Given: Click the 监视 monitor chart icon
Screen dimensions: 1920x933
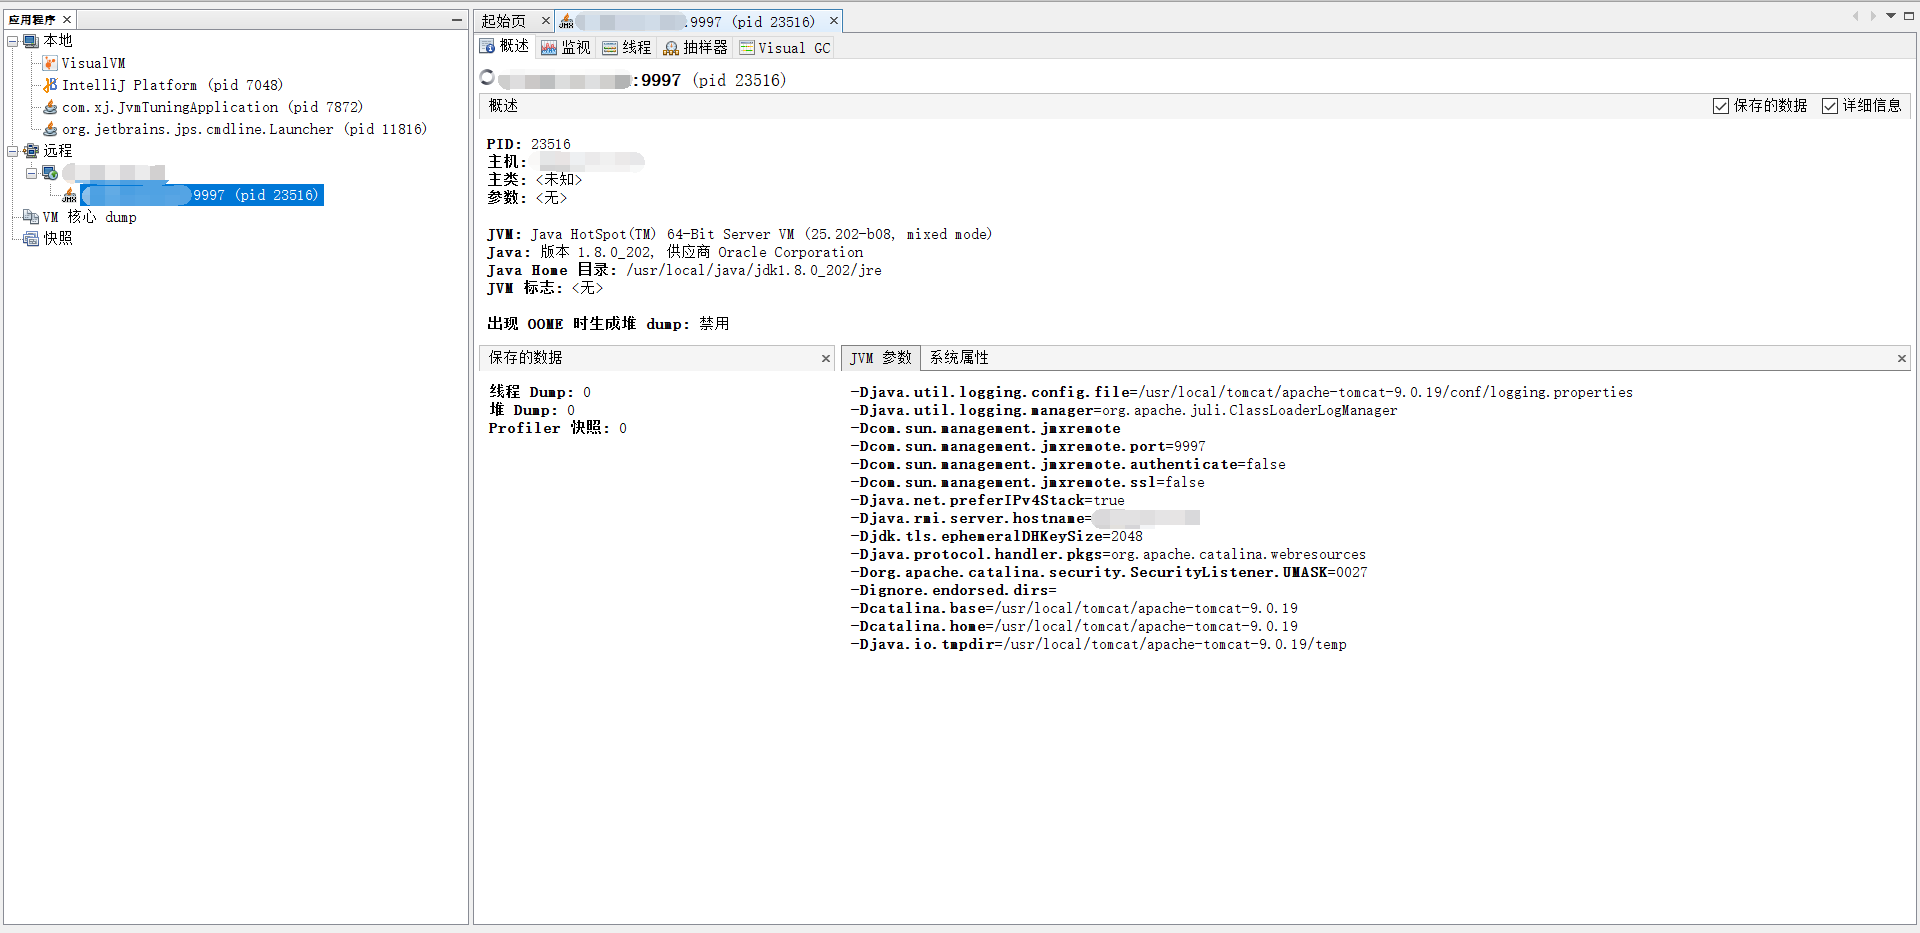Looking at the screenshot, I should click(549, 48).
